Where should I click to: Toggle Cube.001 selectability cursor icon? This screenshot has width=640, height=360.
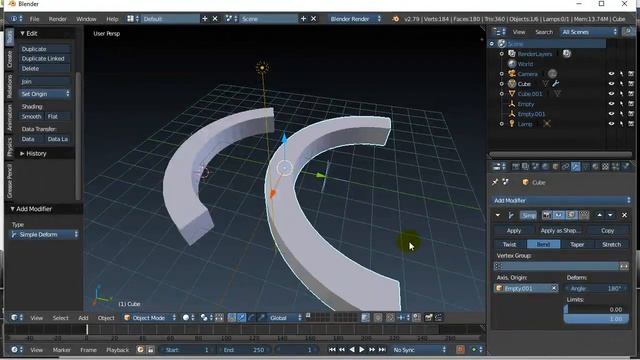pyautogui.click(x=621, y=94)
